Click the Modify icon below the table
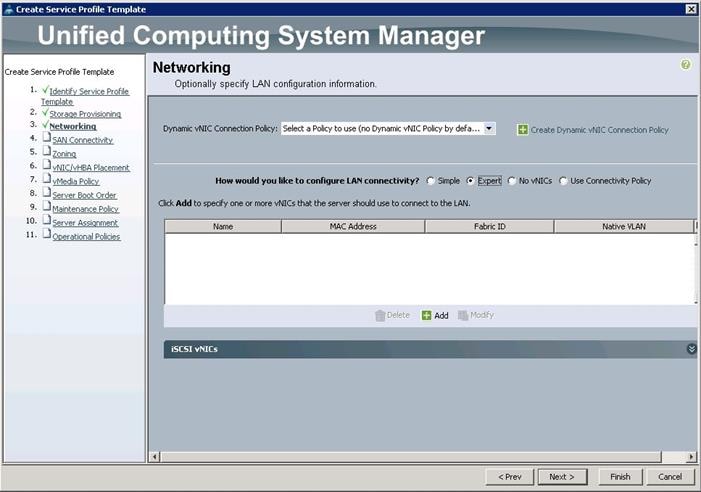Image resolution: width=701 pixels, height=492 pixels. (463, 315)
